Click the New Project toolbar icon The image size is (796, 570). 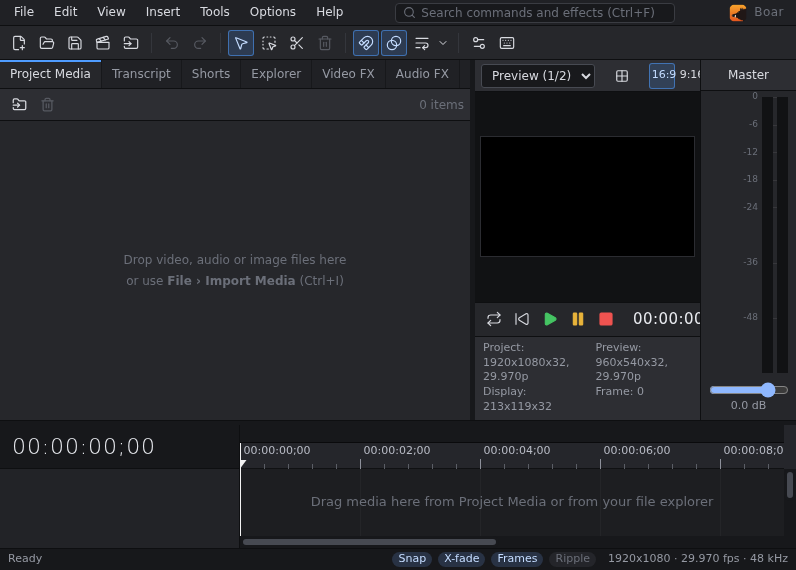coord(19,43)
